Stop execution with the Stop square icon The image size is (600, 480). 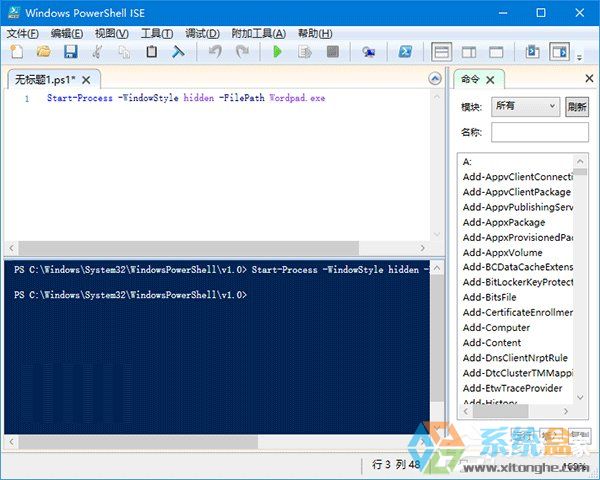pyautogui.click(x=333, y=51)
